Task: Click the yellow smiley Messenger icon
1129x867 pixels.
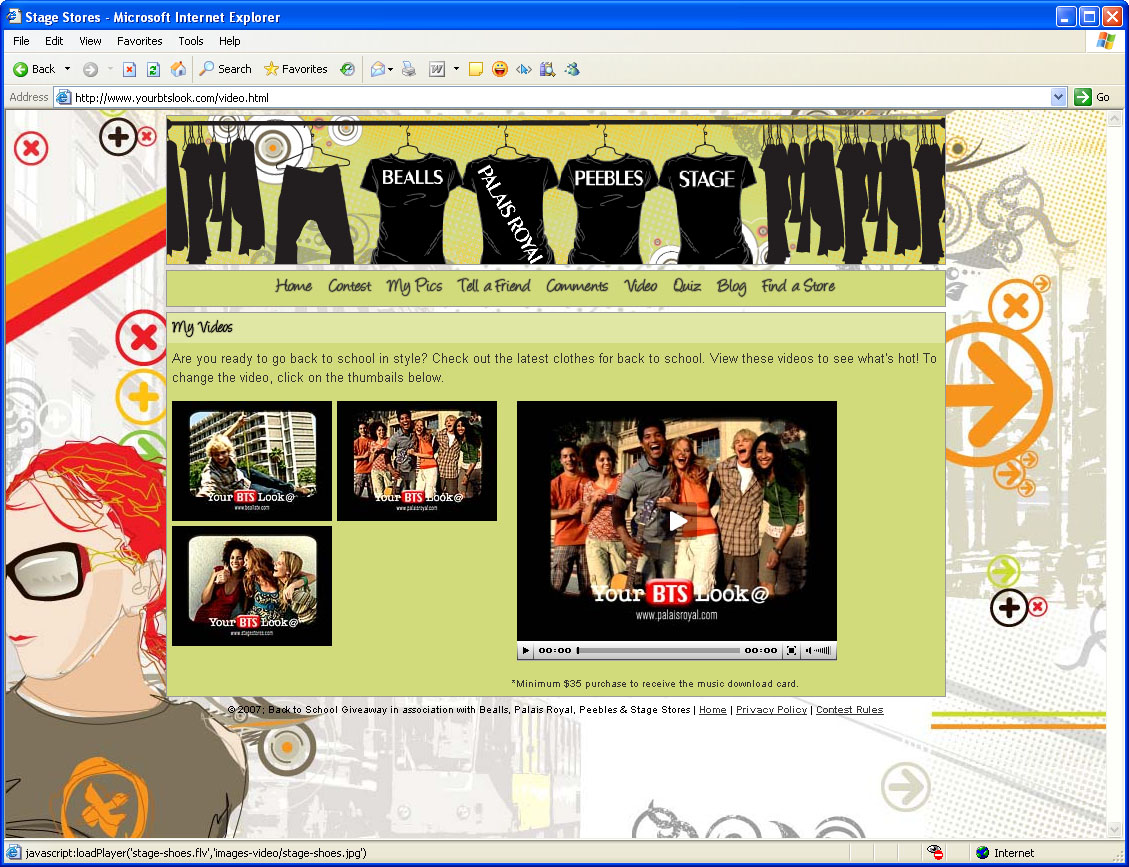Action: point(500,69)
